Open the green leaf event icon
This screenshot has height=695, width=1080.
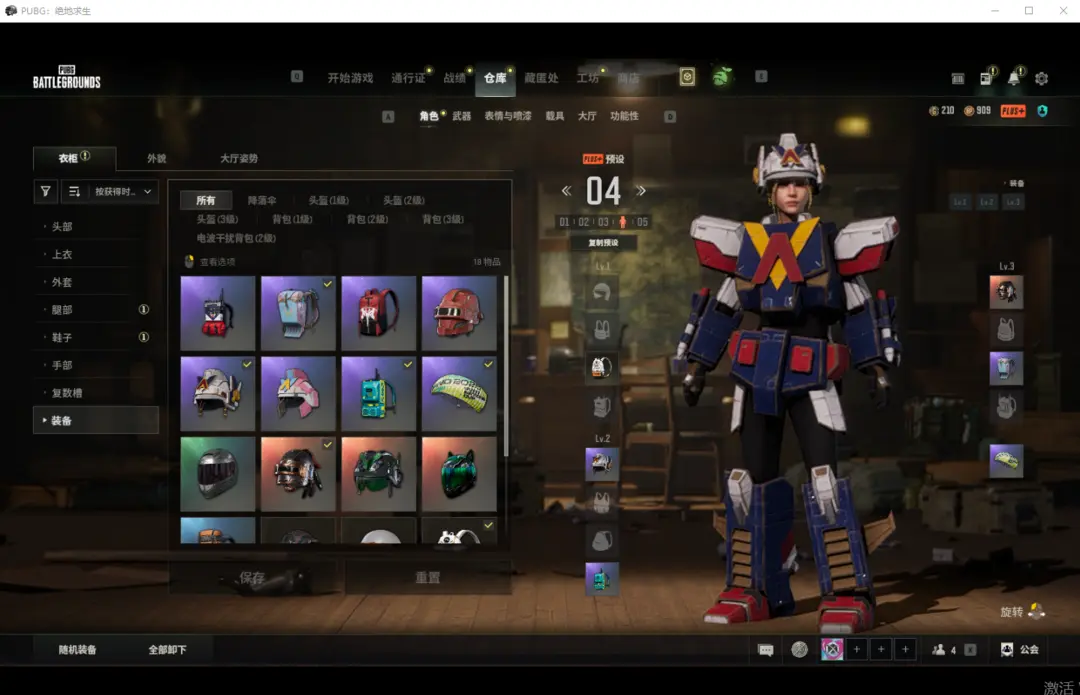tap(721, 76)
